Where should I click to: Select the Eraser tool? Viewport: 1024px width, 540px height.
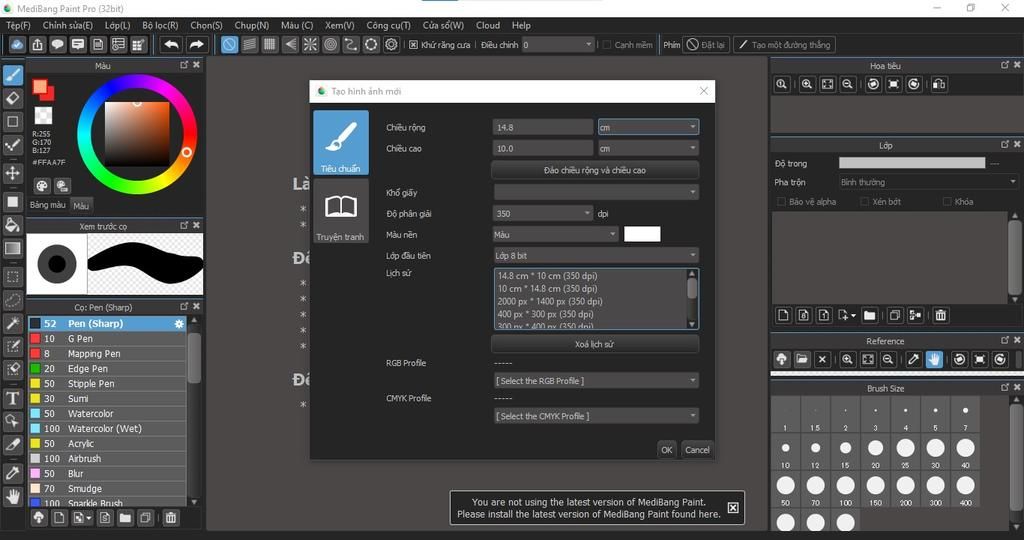[x=12, y=99]
